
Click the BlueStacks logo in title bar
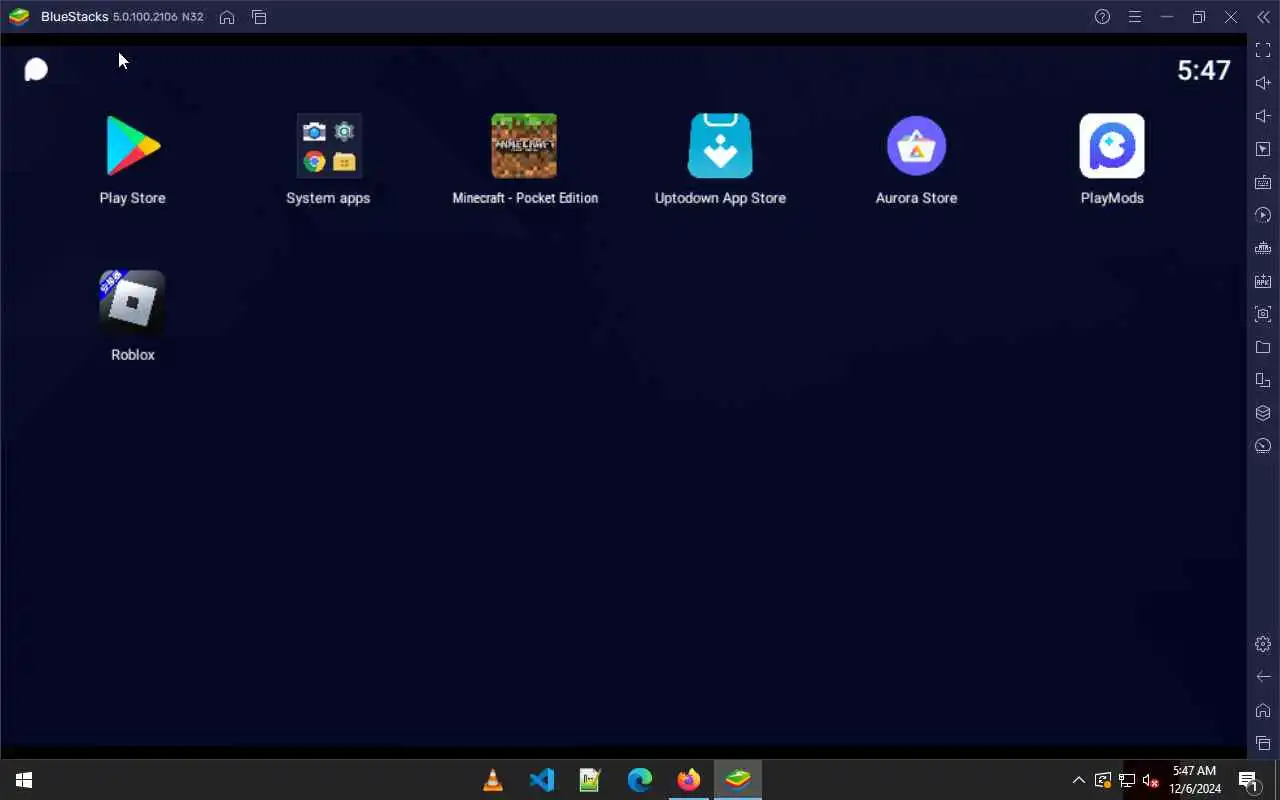pyautogui.click(x=19, y=17)
